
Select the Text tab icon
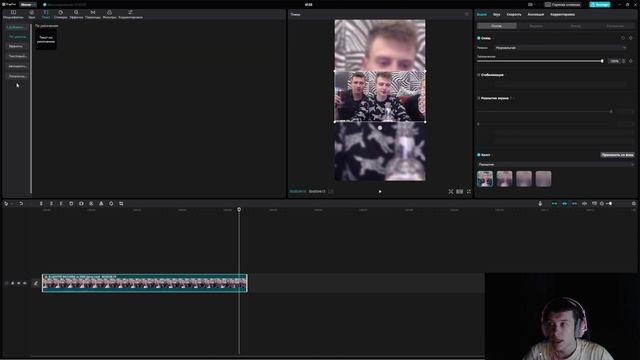point(46,14)
